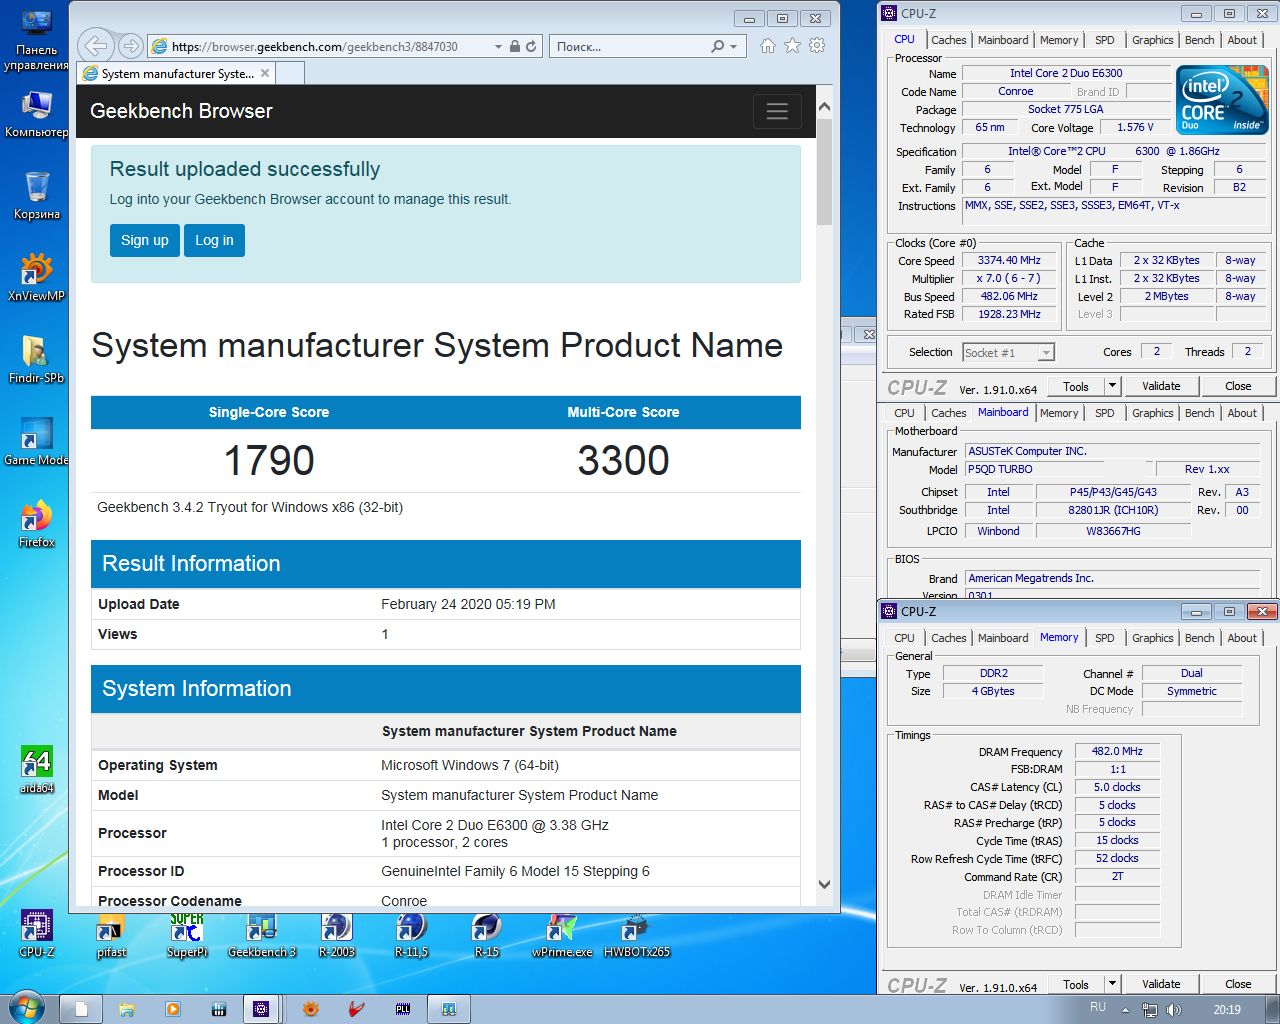Select the HWBOTx265 desktop shortcut
This screenshot has width=1280, height=1024.
click(x=637, y=934)
